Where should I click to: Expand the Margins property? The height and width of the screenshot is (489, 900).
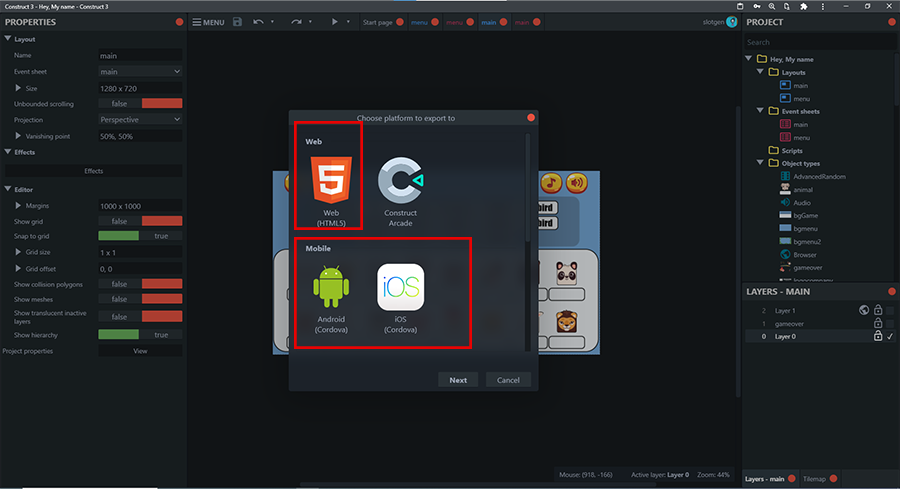pyautogui.click(x=18, y=205)
